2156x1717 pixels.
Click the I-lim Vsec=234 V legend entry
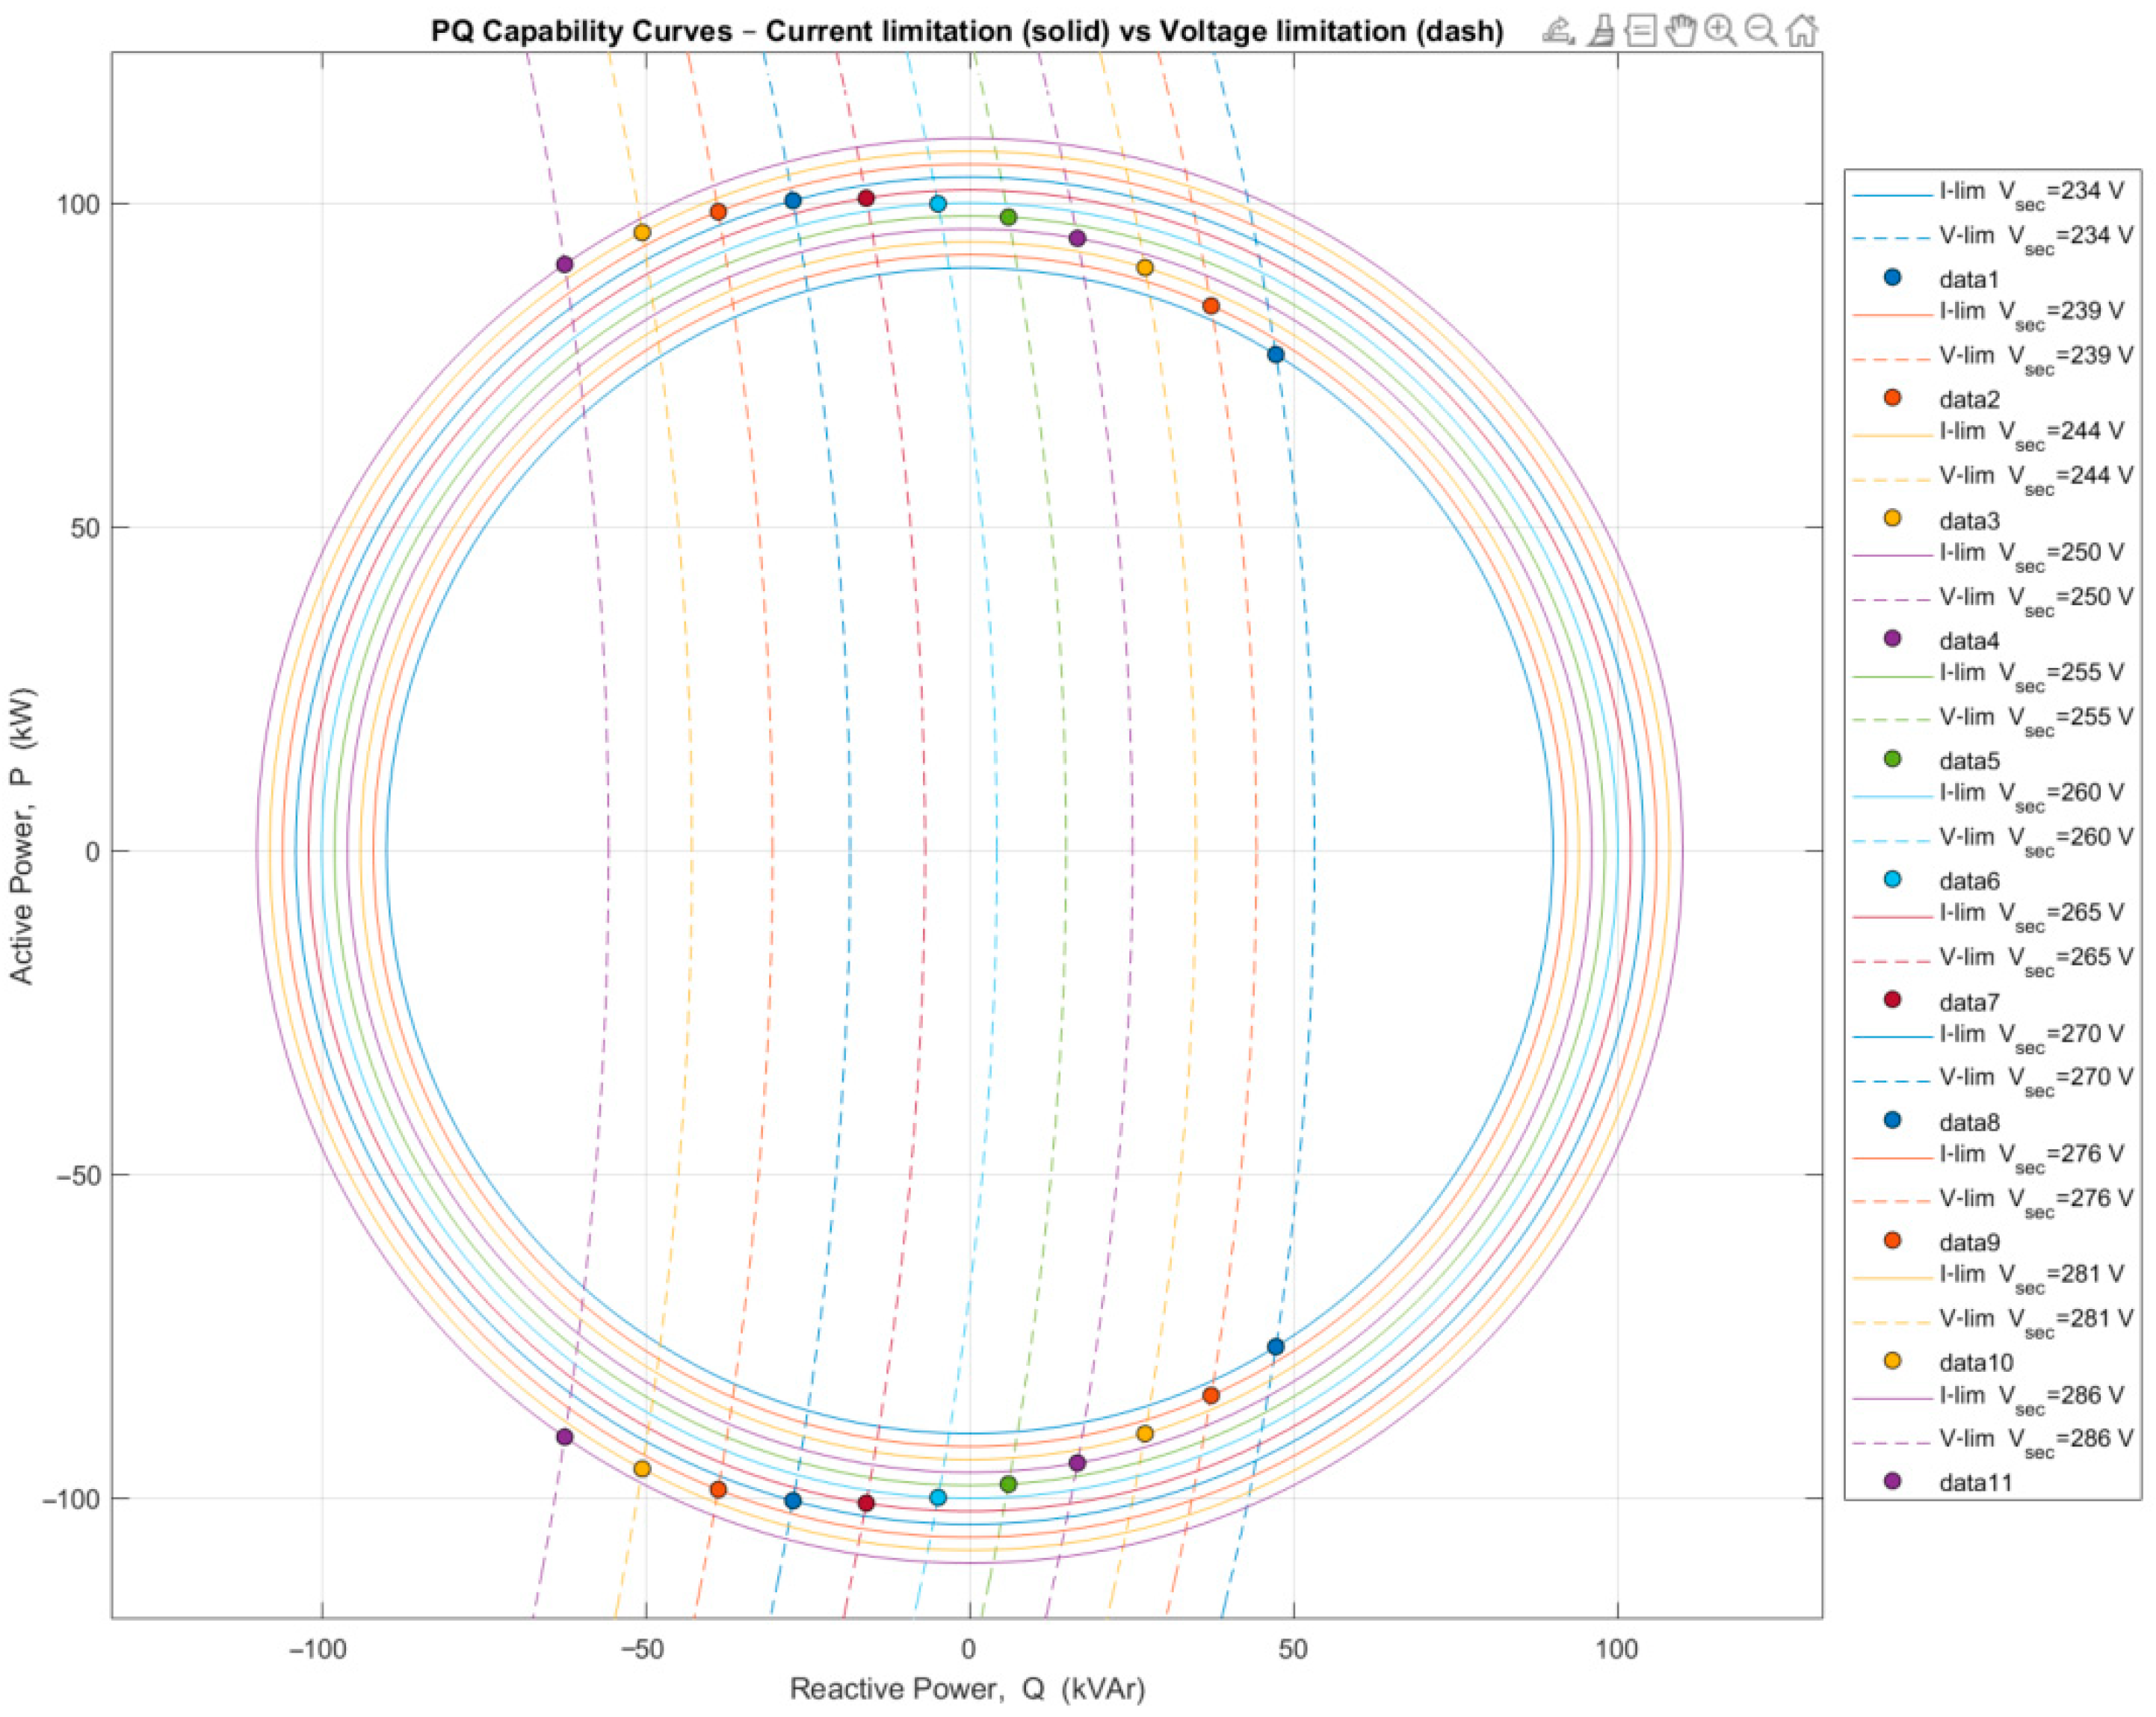pyautogui.click(x=2030, y=191)
